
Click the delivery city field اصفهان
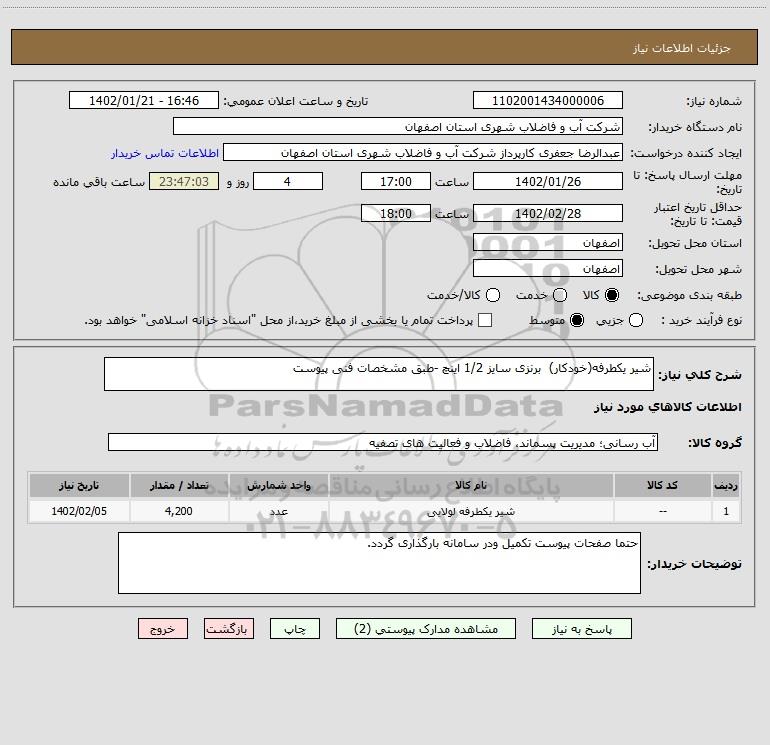[x=548, y=269]
